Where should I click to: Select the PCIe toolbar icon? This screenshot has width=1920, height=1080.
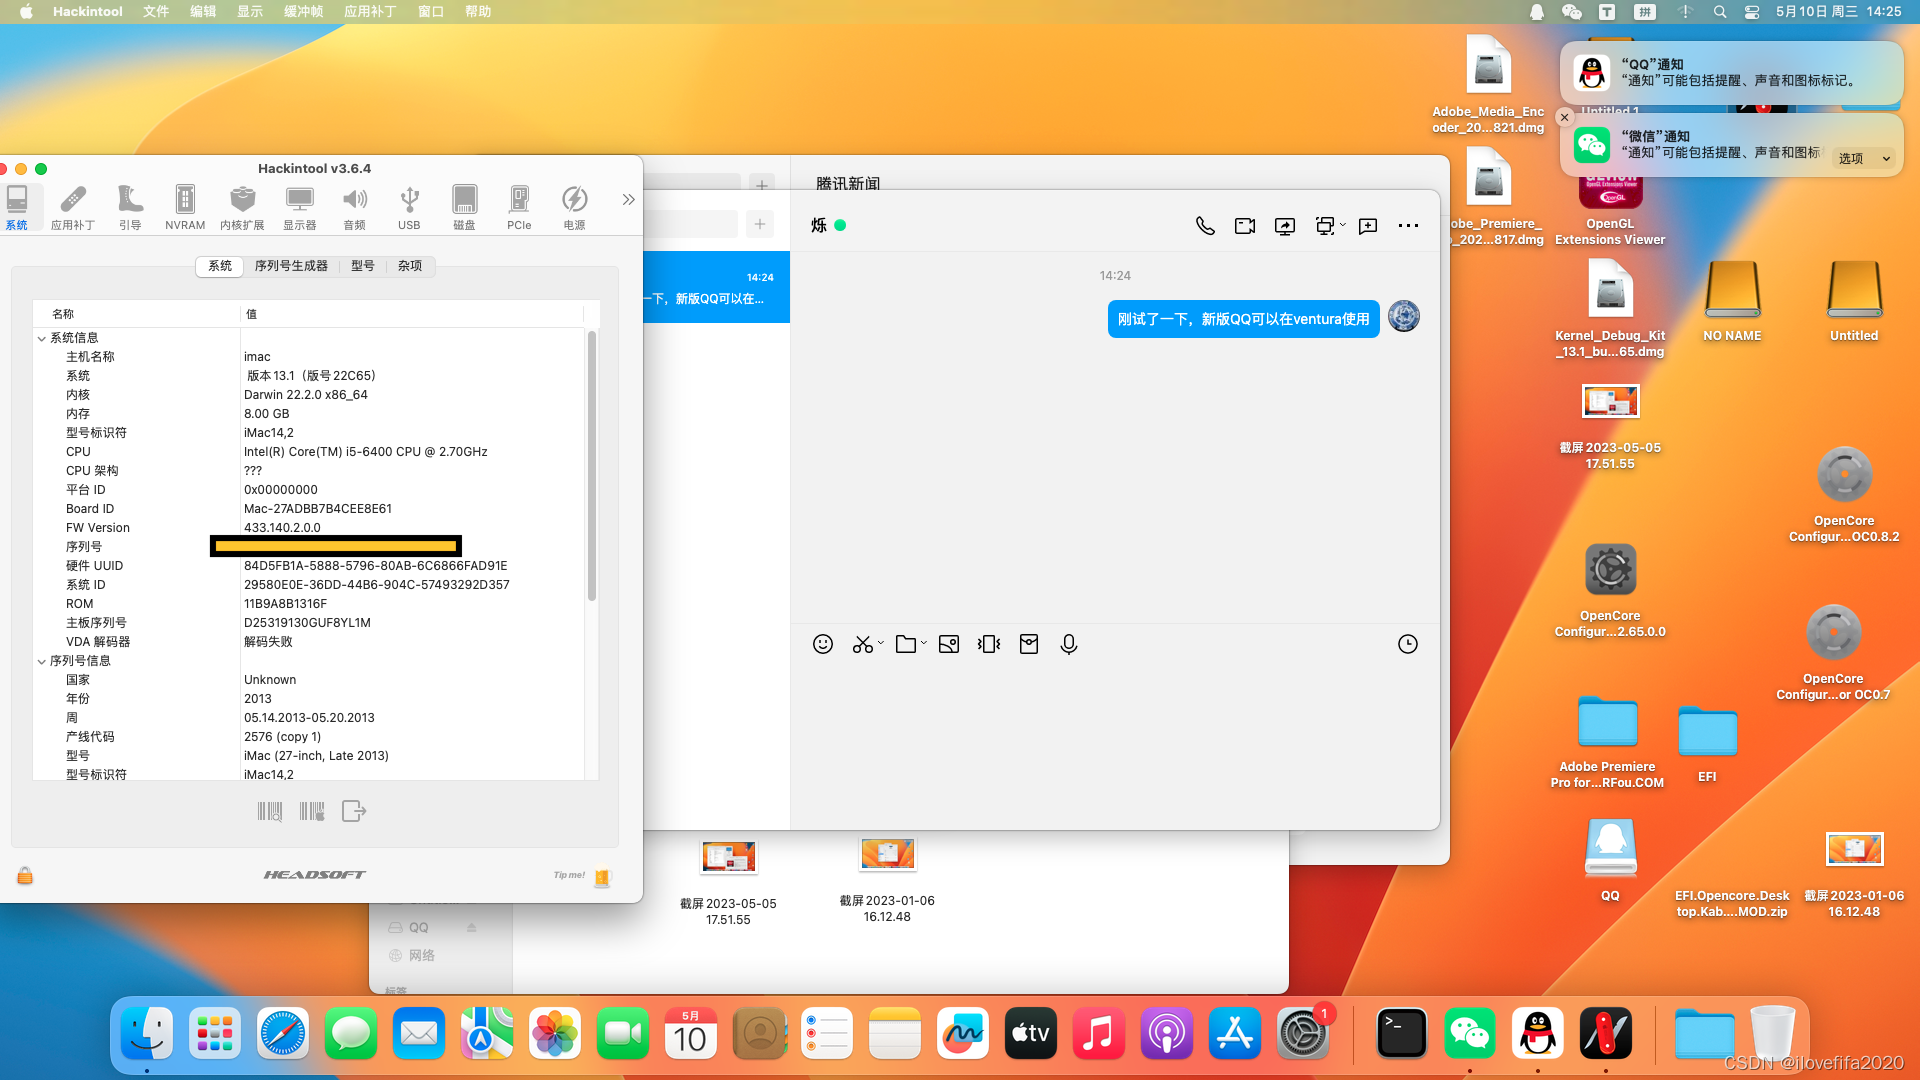coord(519,207)
